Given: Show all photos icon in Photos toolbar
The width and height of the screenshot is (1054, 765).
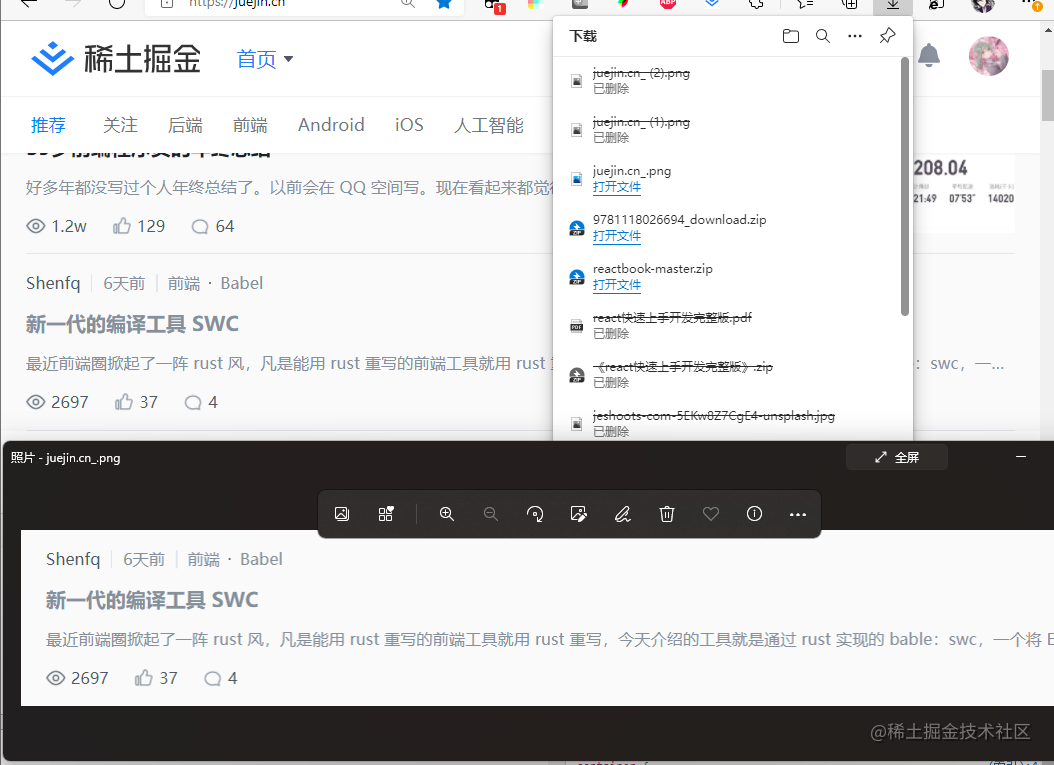Looking at the screenshot, I should click(x=341, y=514).
